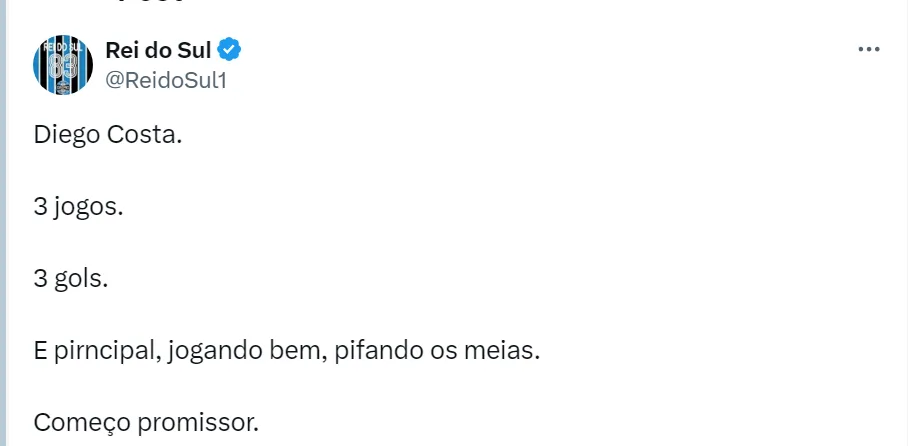
Task: Click the 'Começo promissor.' line
Action: click(146, 422)
